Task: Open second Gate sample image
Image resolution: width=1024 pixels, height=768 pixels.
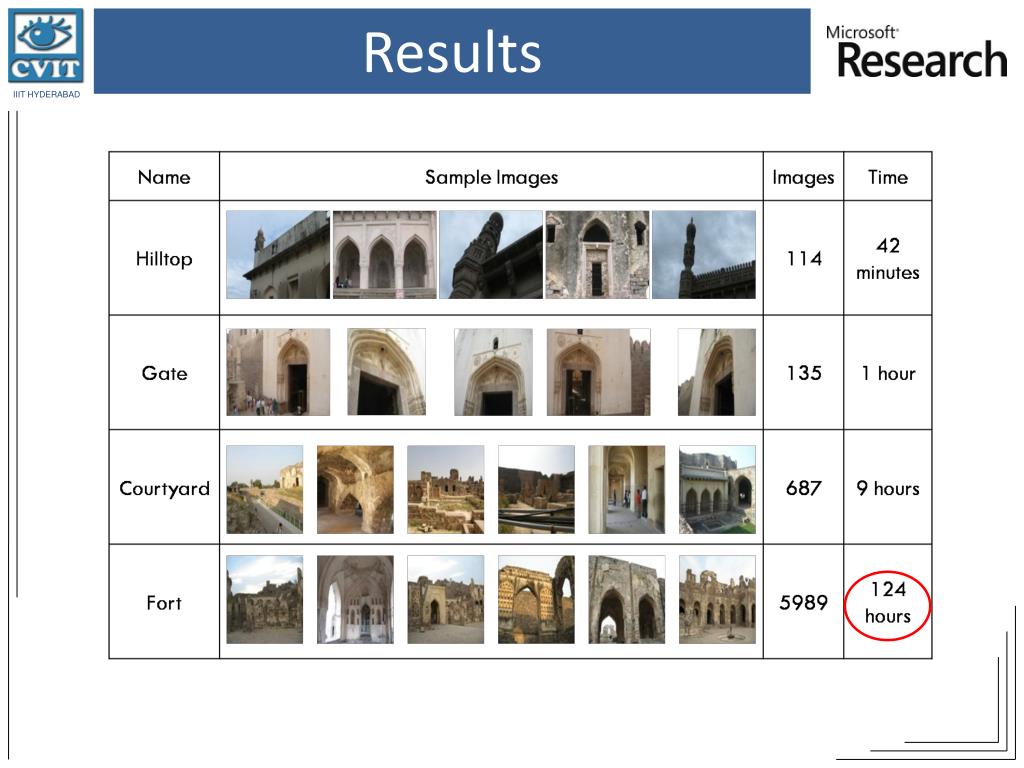Action: [387, 372]
